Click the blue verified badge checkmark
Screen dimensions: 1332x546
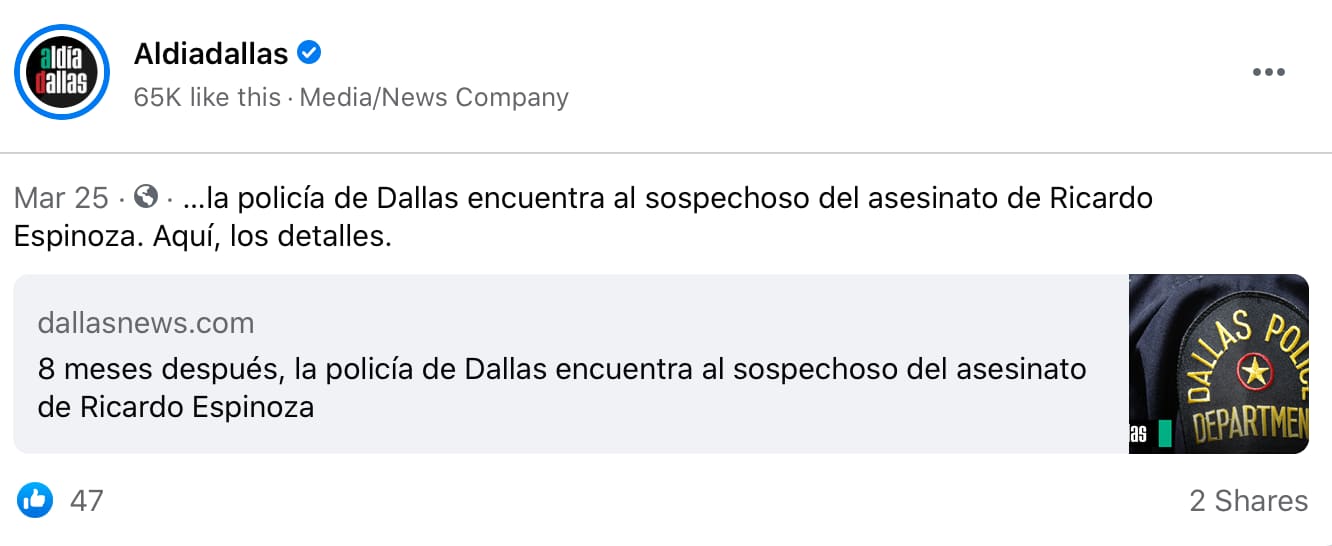[x=310, y=53]
